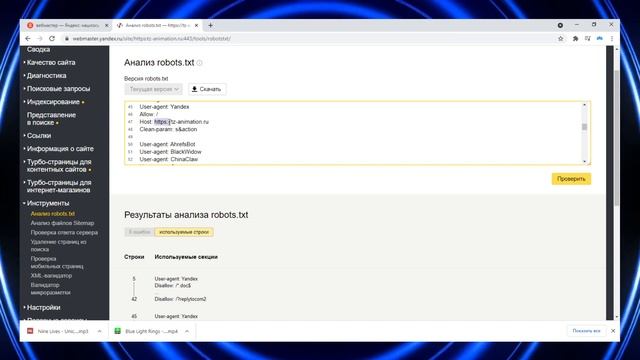The image size is (640, 360).
Task: Reload the page with refresh icon
Action: click(x=52, y=38)
